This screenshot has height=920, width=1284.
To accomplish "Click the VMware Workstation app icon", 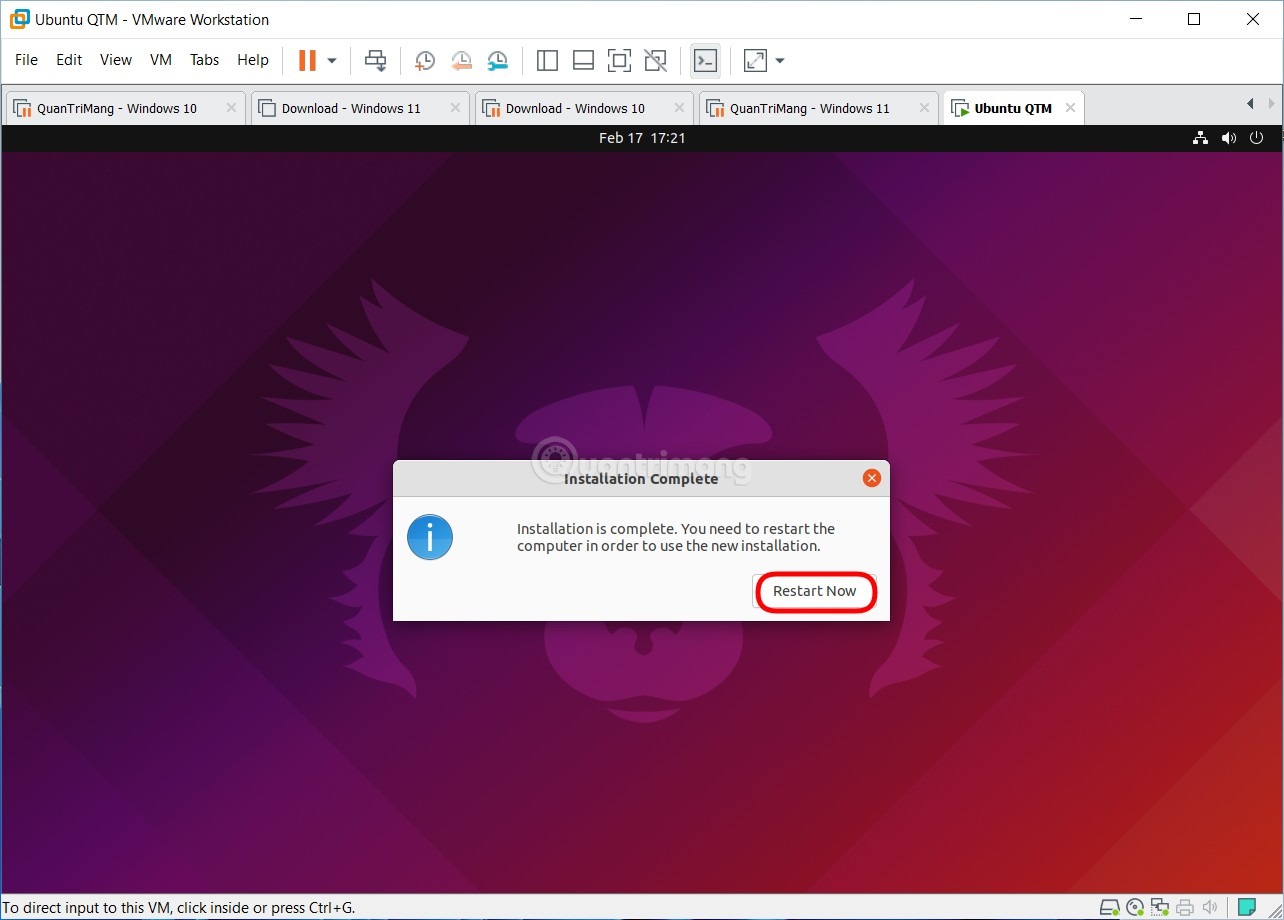I will tap(19, 19).
